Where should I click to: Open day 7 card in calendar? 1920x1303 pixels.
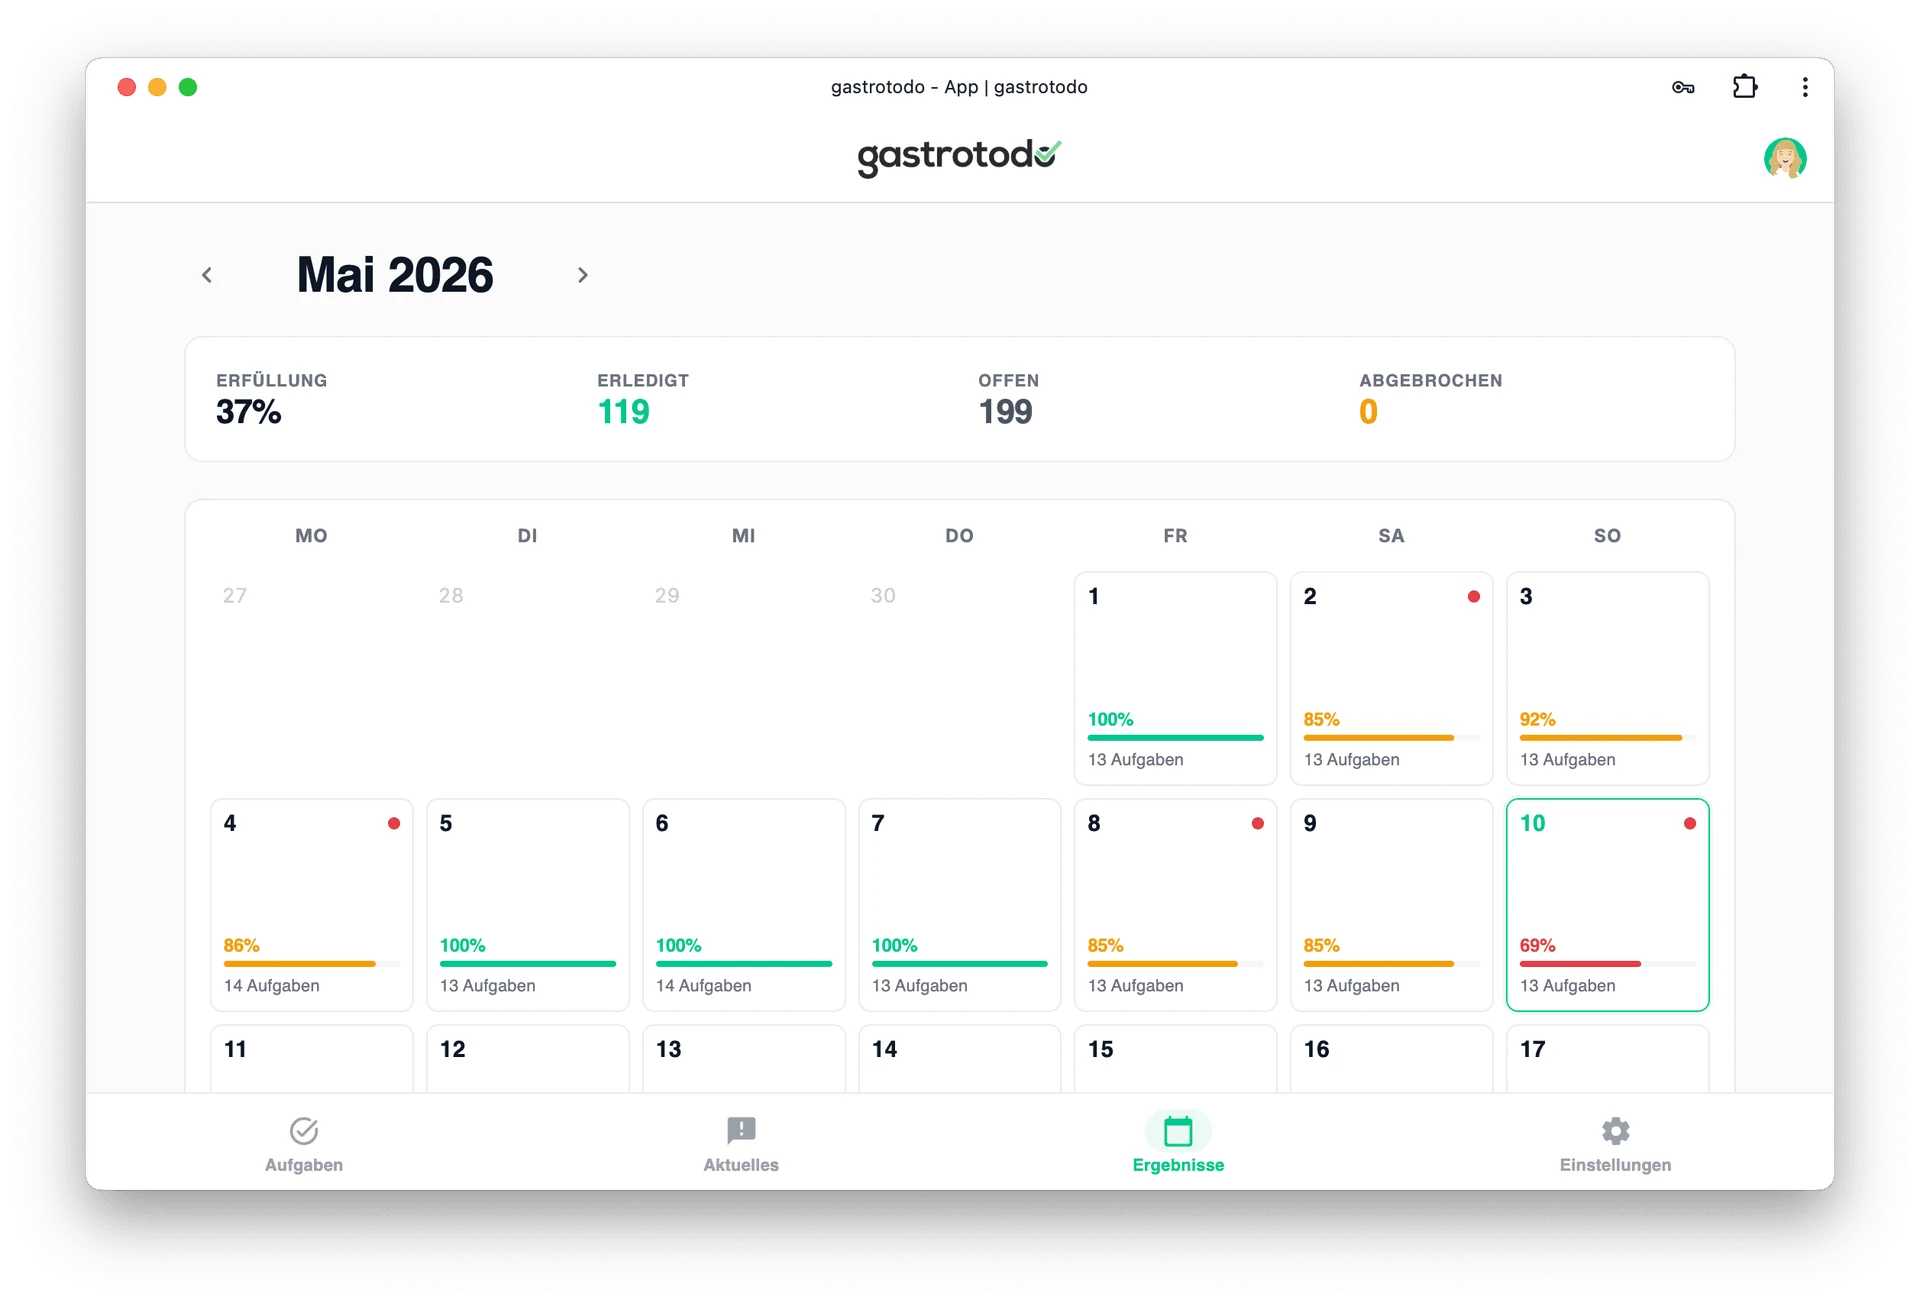[959, 905]
